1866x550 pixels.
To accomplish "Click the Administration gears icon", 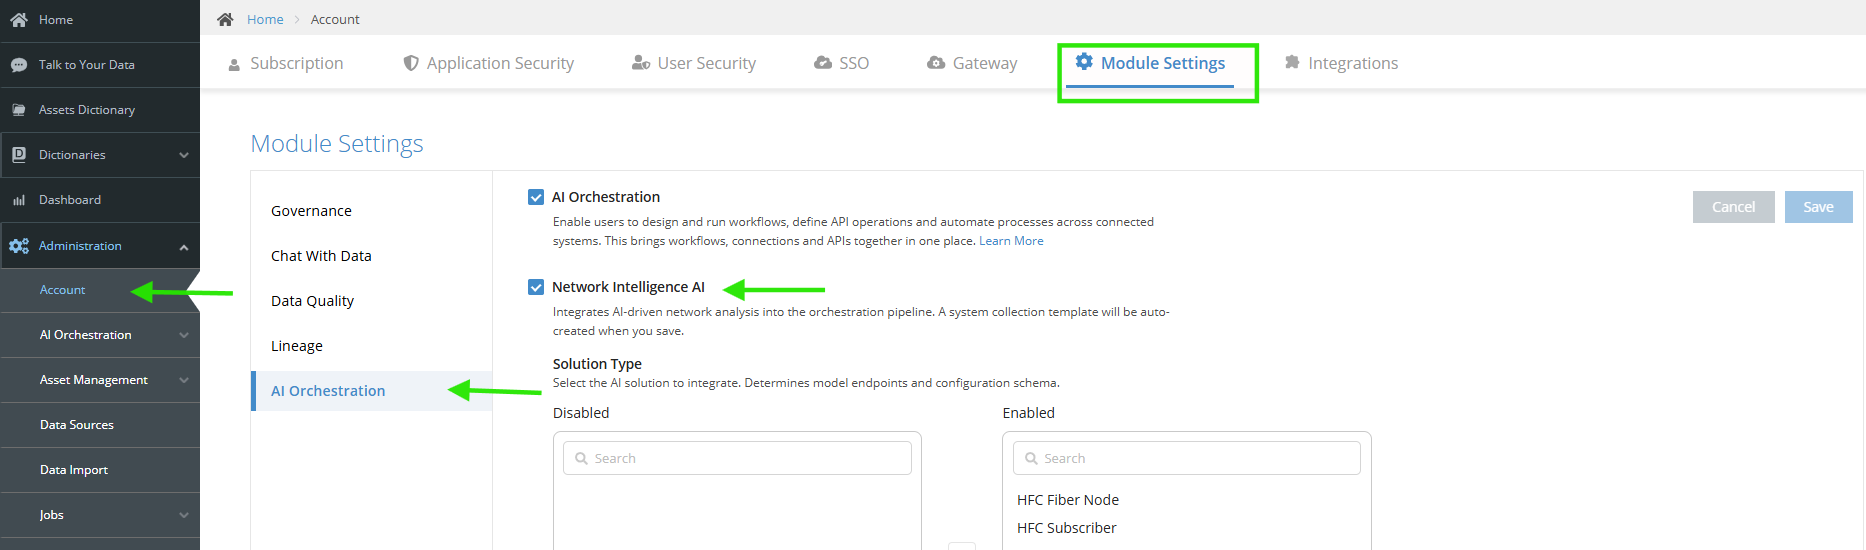I will click(x=19, y=246).
